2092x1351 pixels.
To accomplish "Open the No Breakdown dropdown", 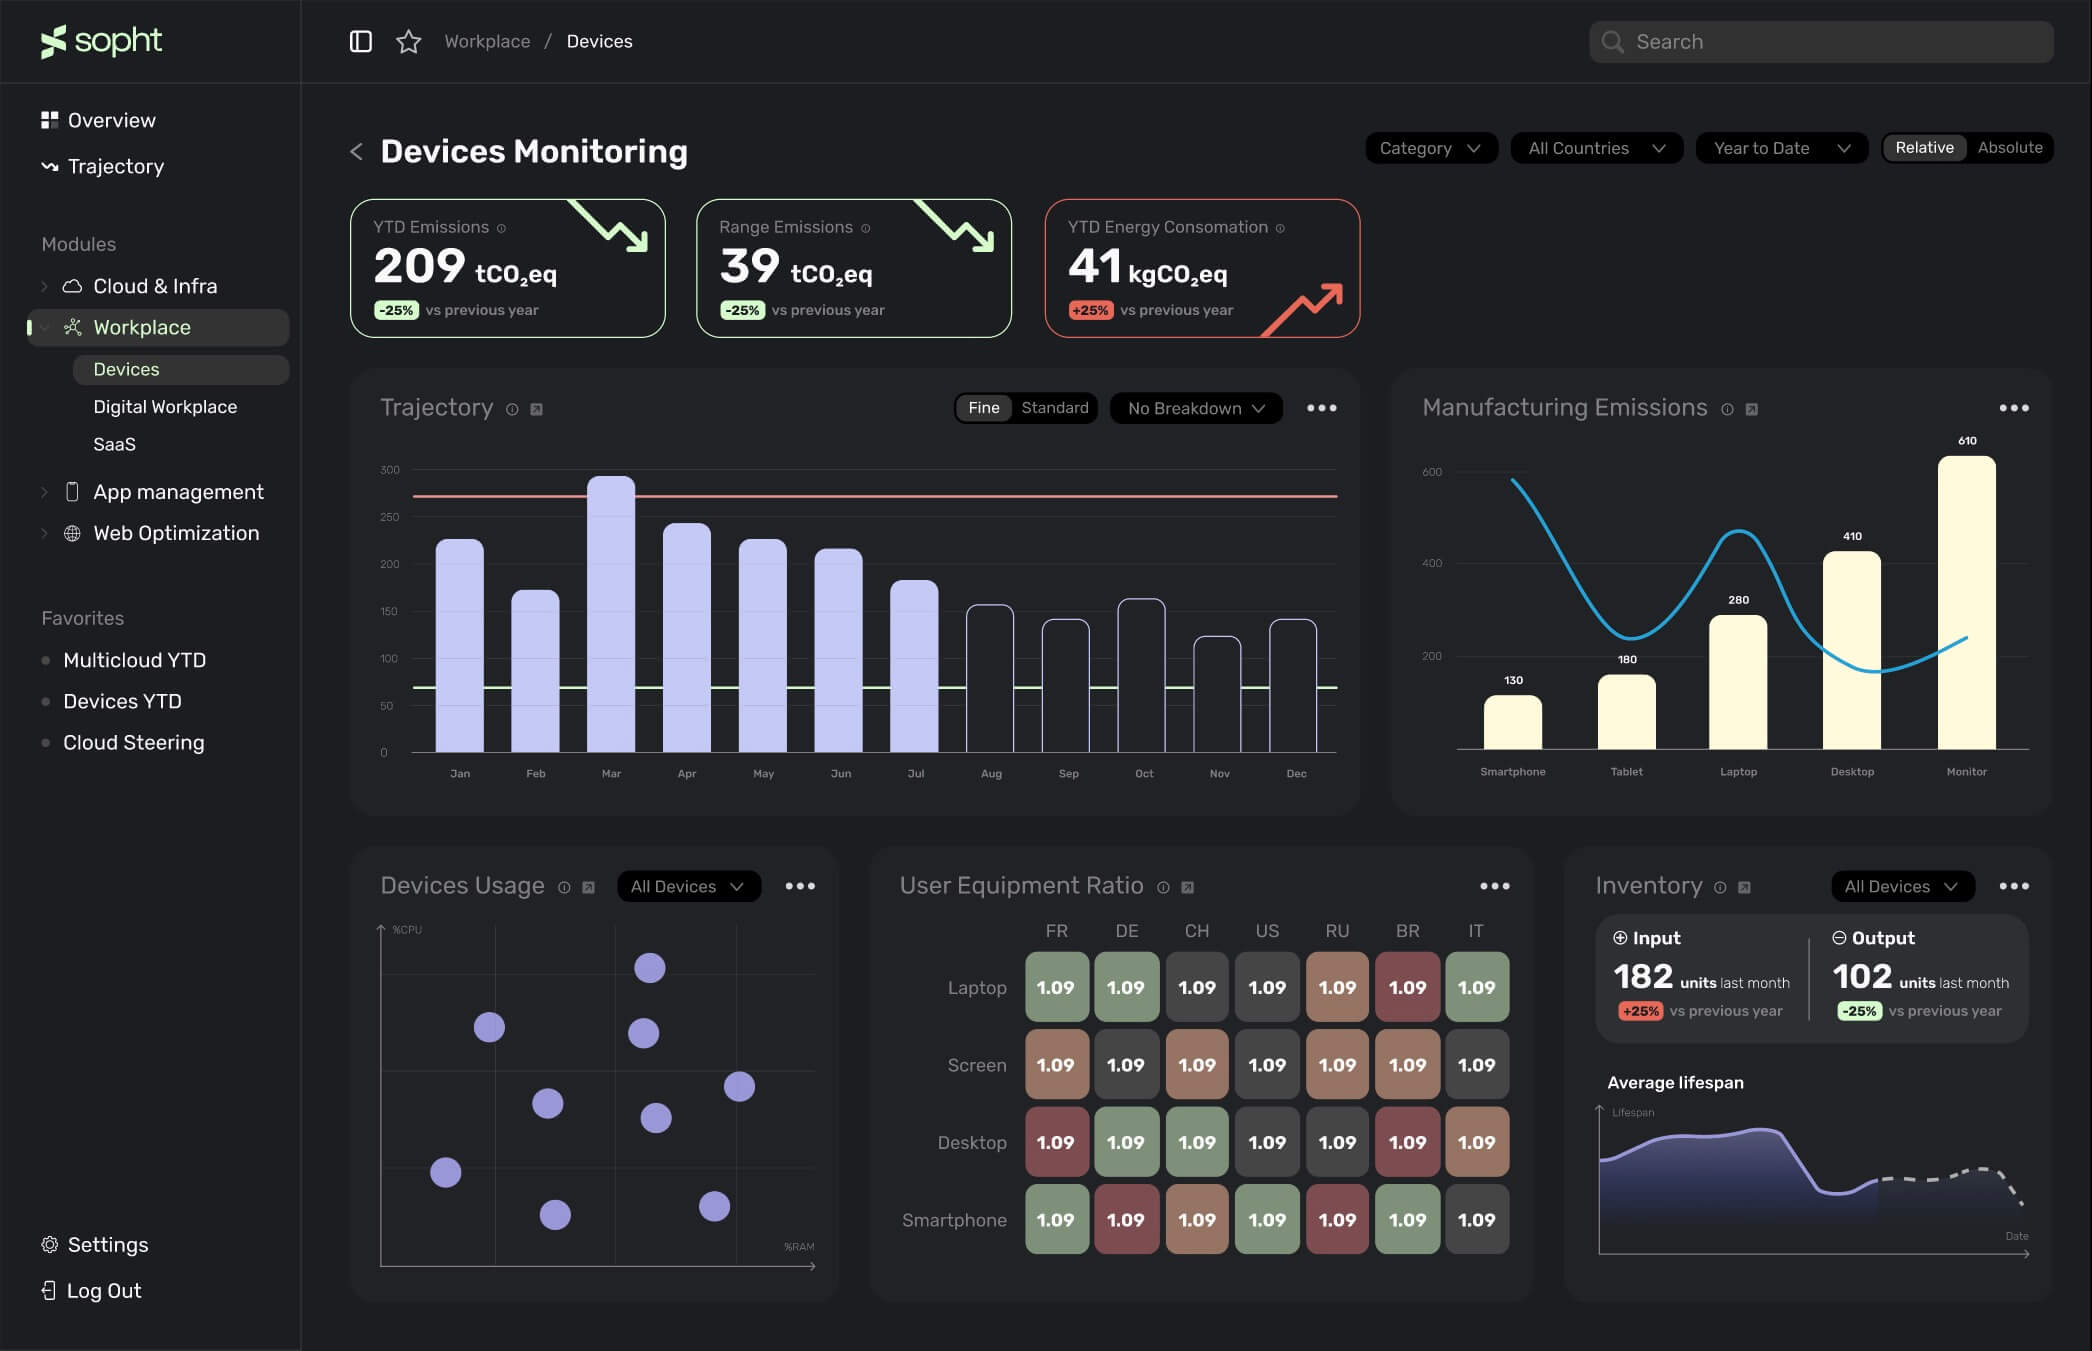I will point(1196,408).
